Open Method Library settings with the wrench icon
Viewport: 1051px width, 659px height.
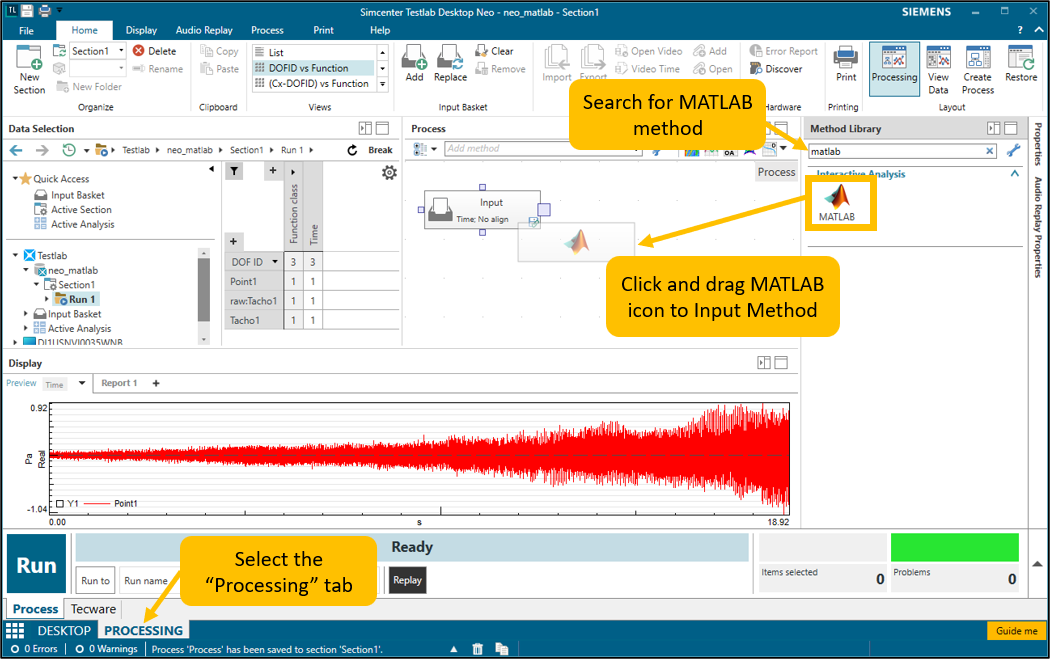pyautogui.click(x=1013, y=151)
